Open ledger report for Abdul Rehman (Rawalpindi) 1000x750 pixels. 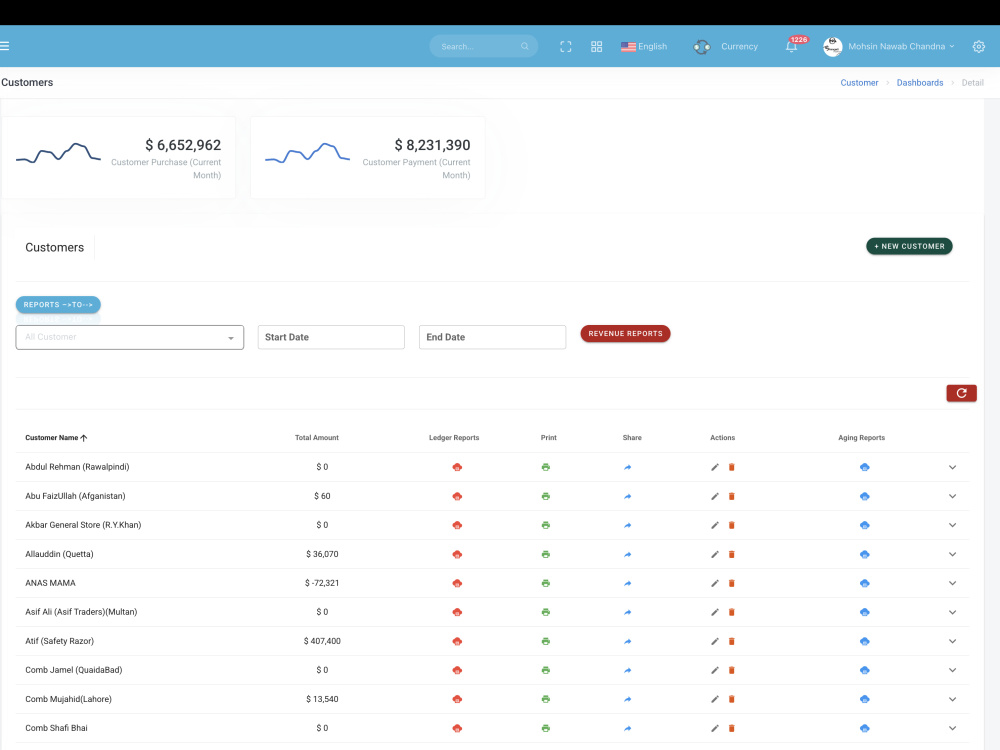pos(457,467)
